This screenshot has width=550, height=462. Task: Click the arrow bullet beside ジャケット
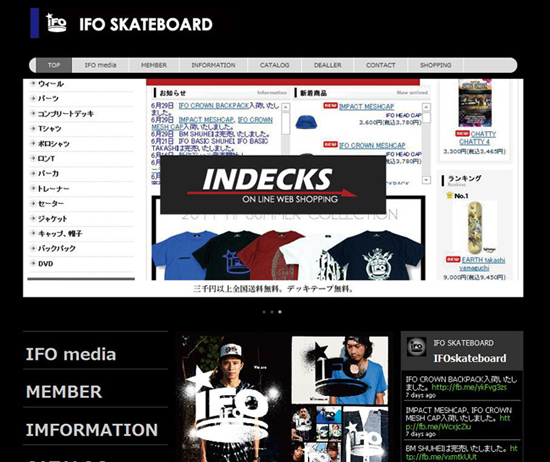(x=33, y=218)
